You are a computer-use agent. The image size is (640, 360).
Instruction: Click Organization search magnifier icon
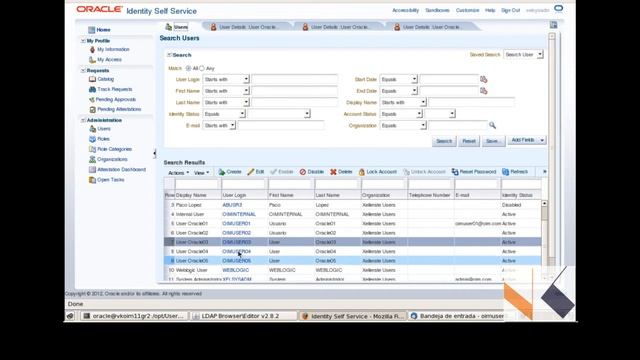tap(492, 125)
